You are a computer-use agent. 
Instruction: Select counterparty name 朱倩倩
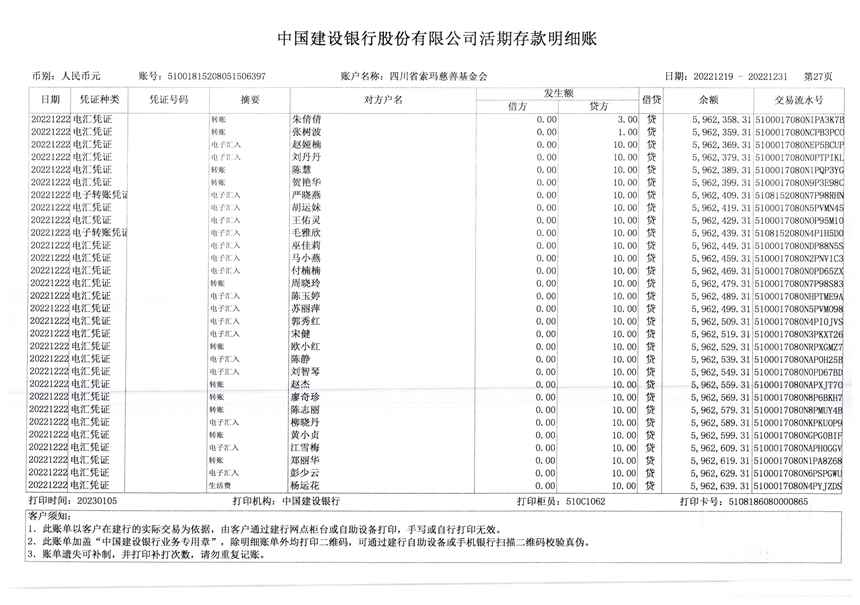click(307, 119)
